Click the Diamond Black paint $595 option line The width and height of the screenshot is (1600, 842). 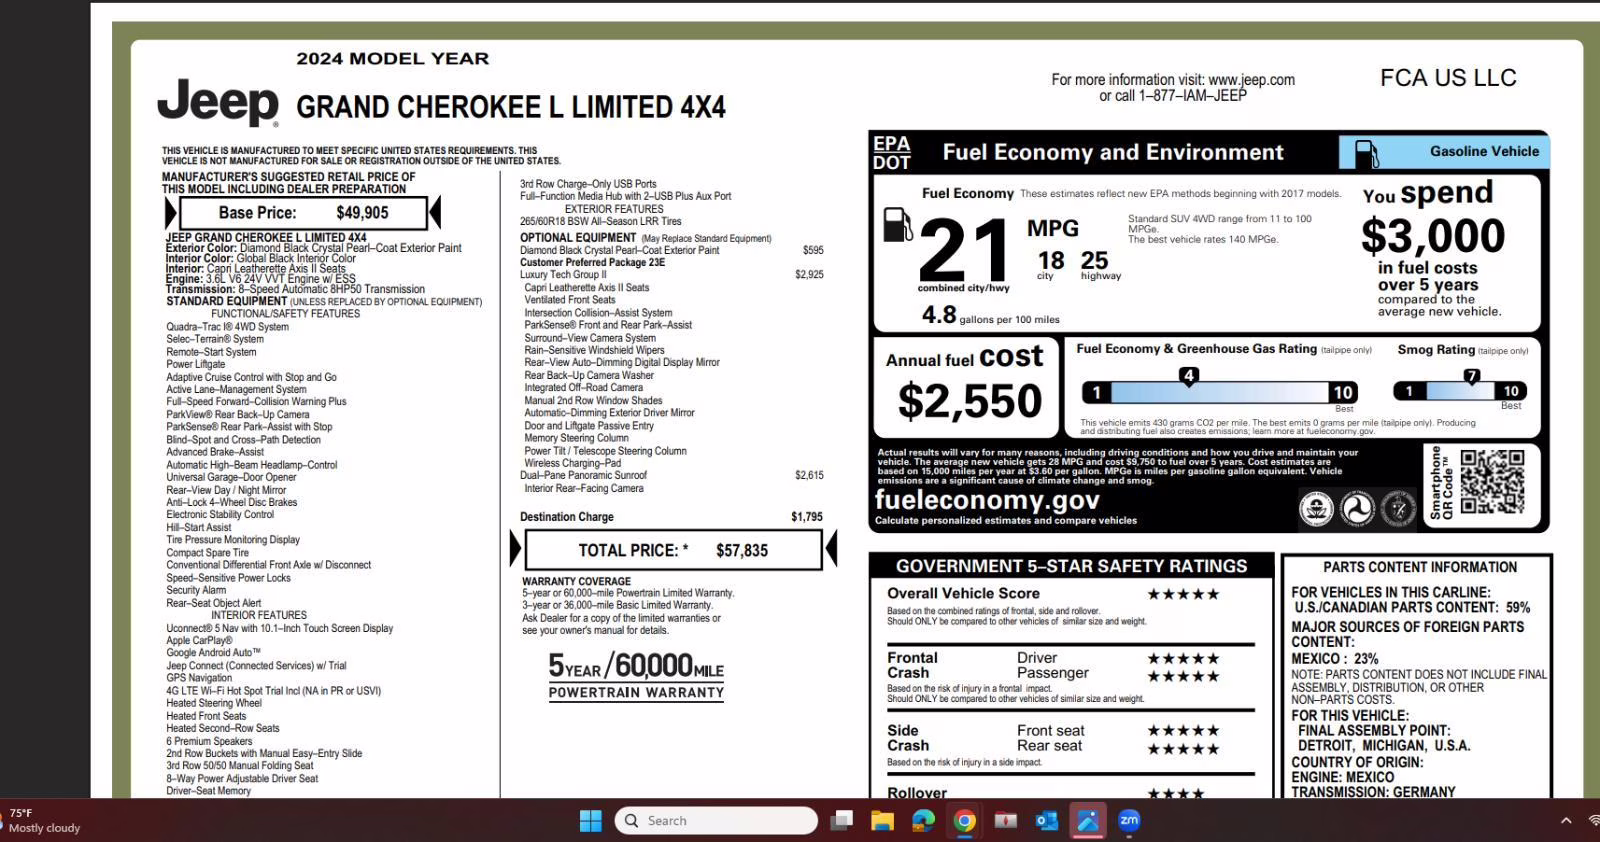click(x=671, y=251)
